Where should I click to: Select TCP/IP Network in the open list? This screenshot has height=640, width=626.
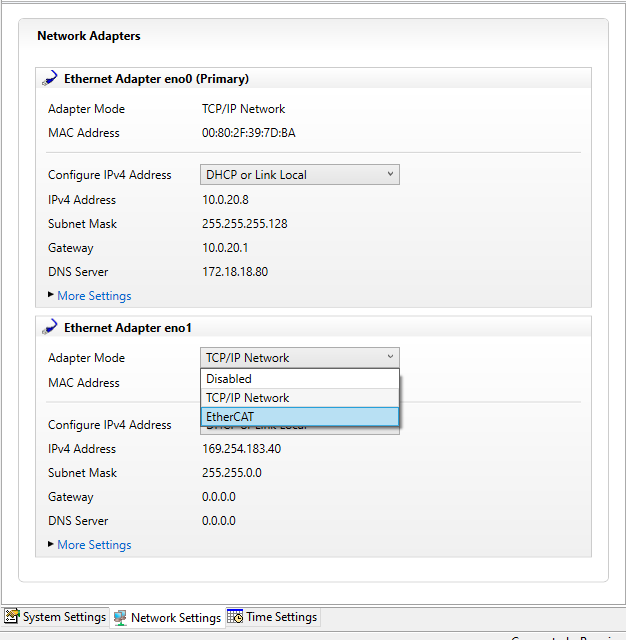point(300,398)
